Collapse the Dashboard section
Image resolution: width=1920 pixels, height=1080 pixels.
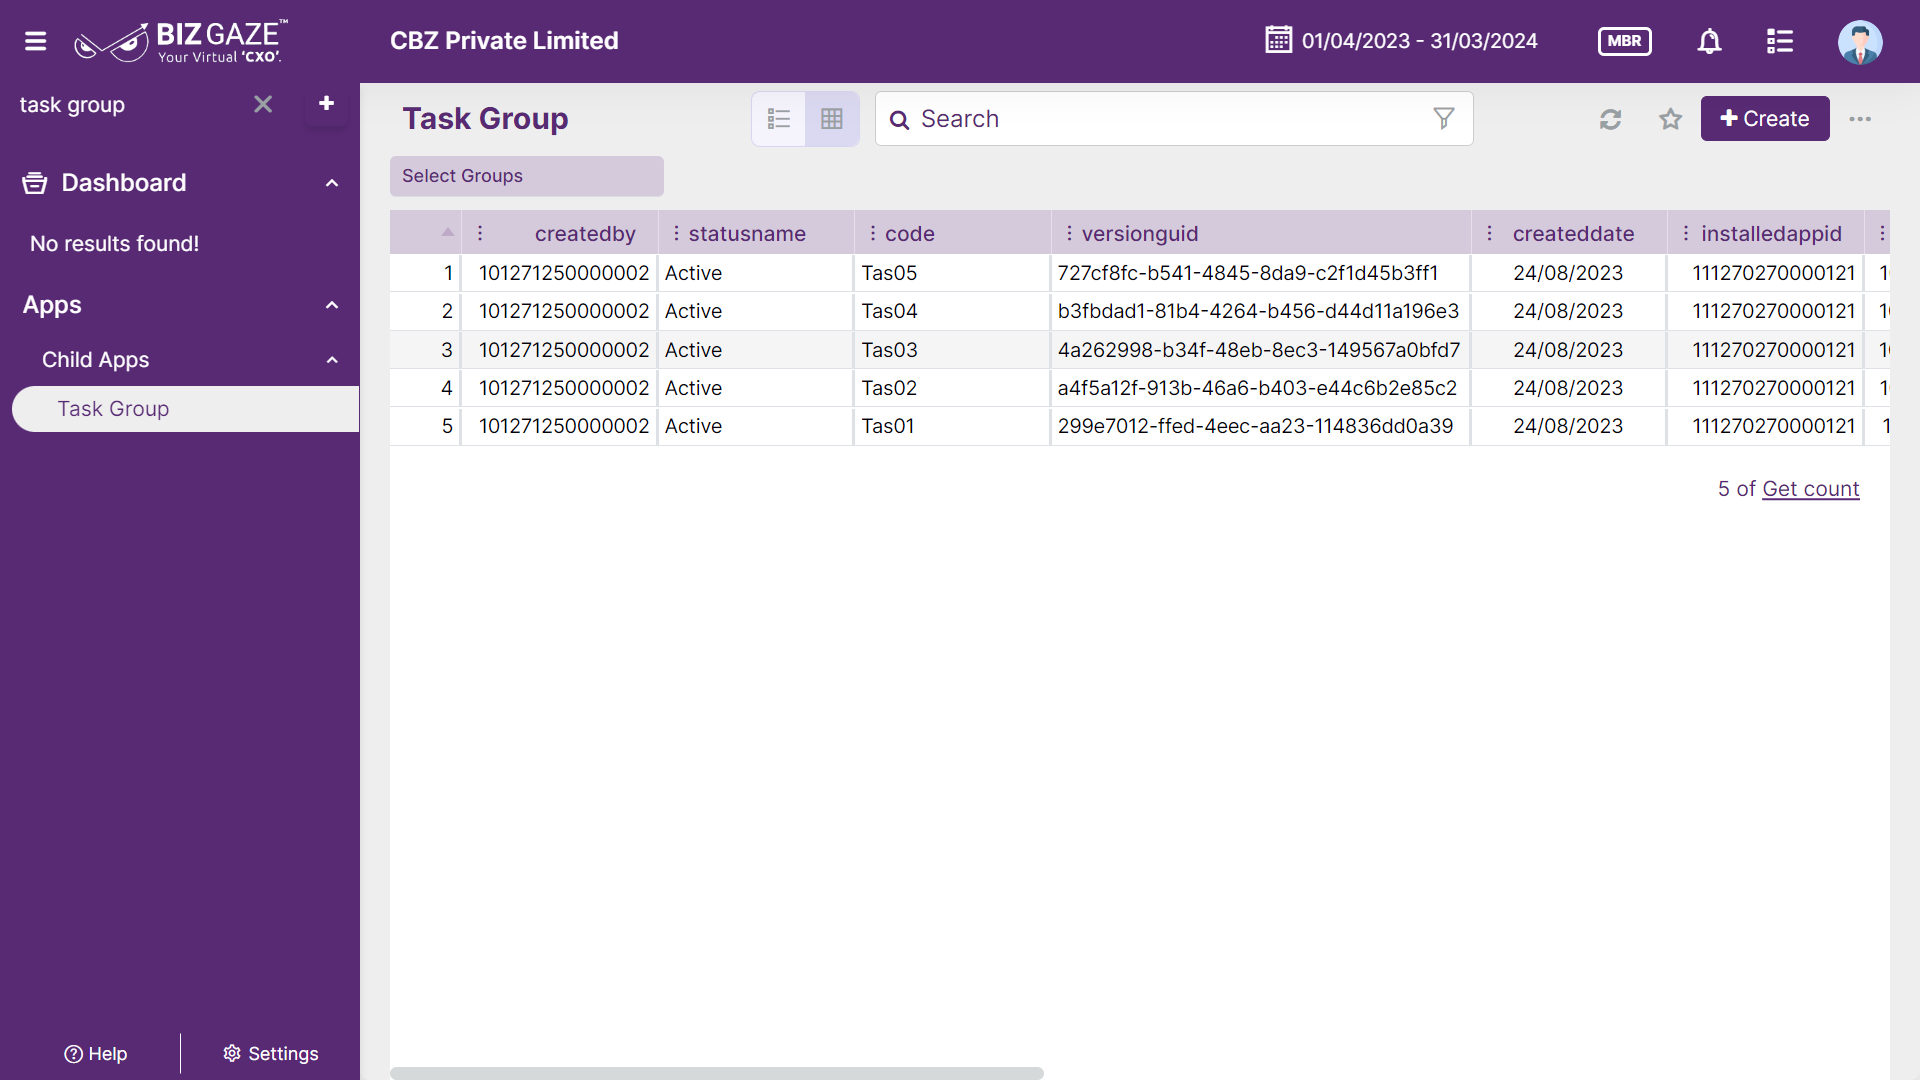click(x=332, y=183)
